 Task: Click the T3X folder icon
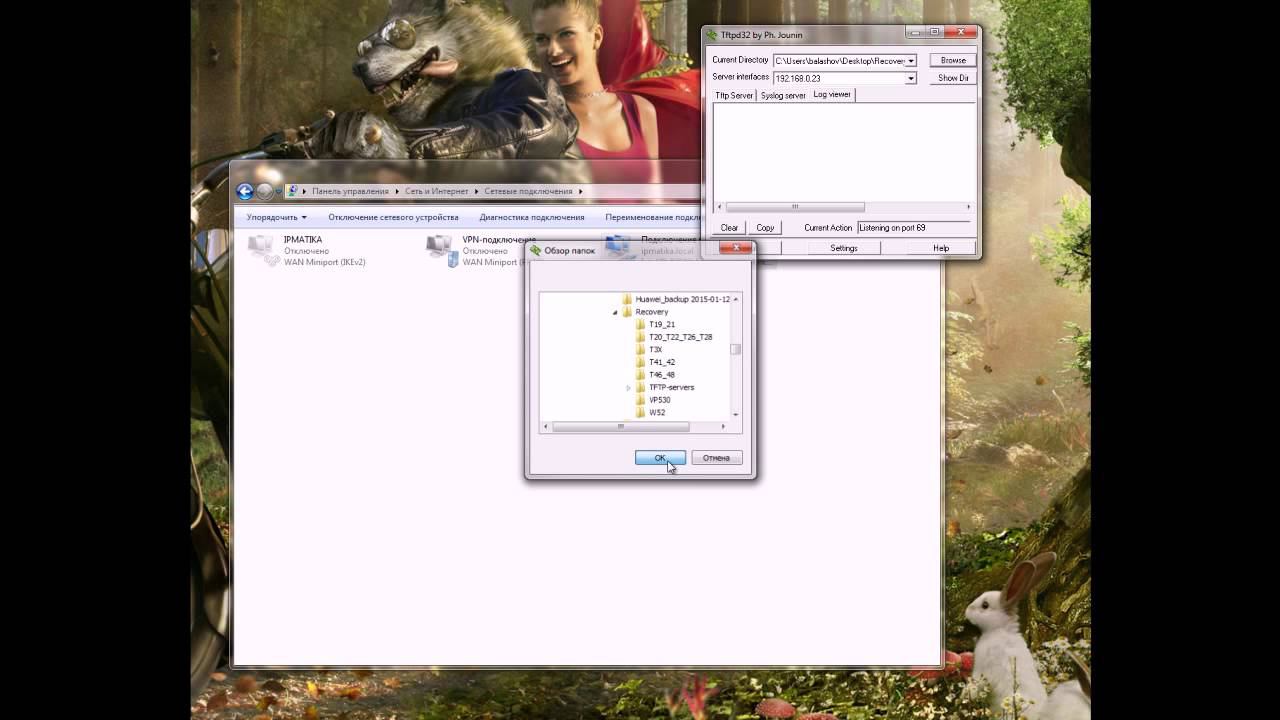[641, 349]
